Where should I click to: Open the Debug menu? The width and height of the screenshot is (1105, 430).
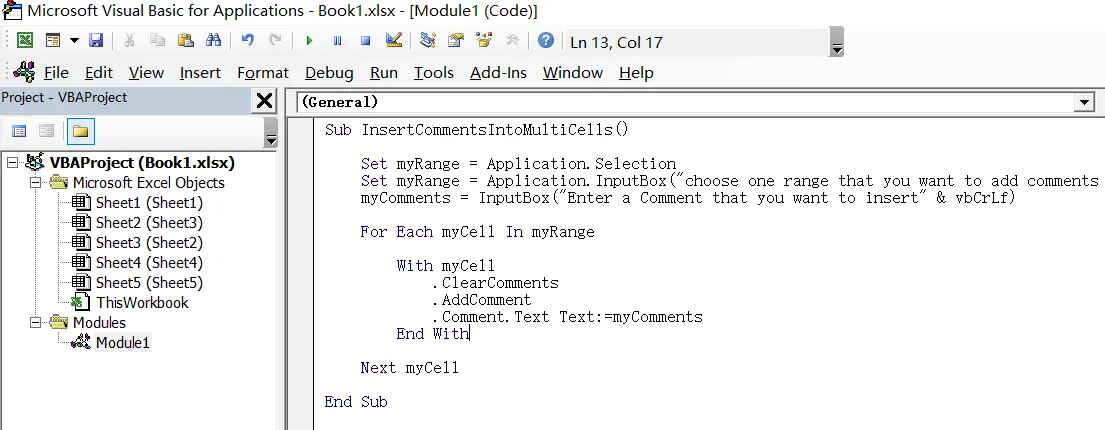click(329, 73)
